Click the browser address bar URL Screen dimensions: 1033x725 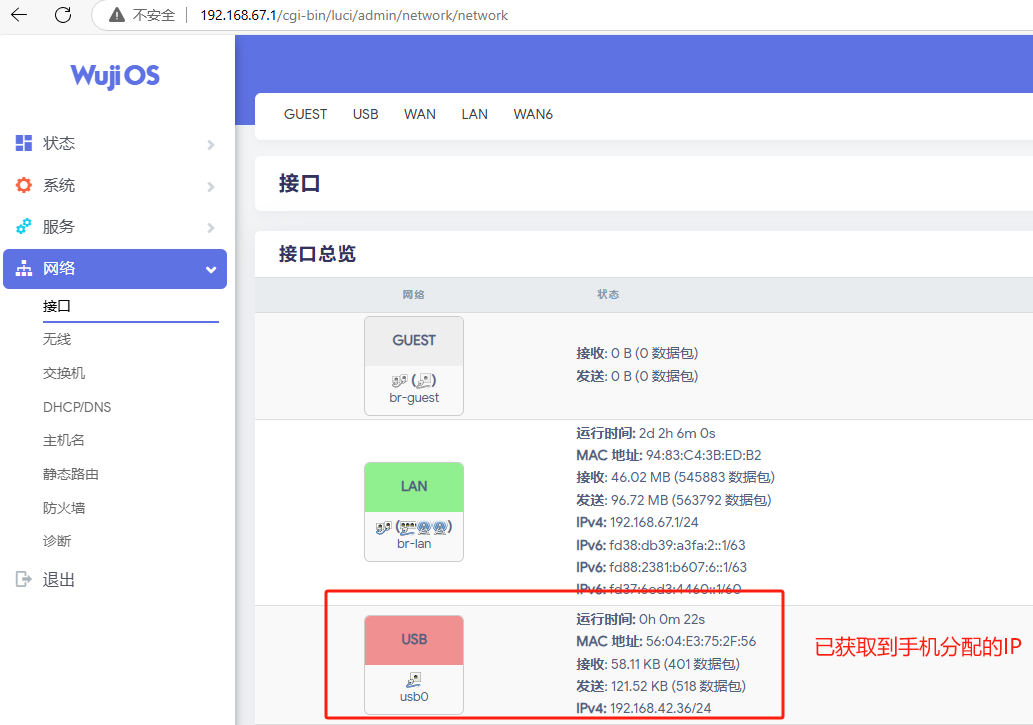[x=354, y=15]
